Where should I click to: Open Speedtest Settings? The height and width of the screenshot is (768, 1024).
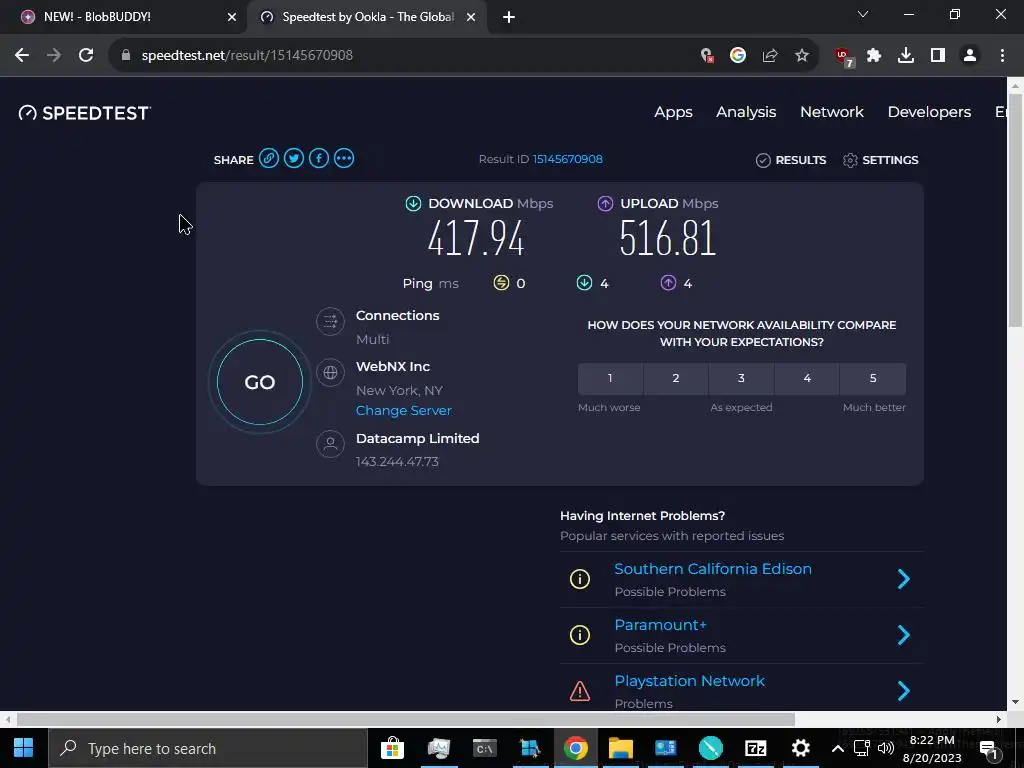880,160
